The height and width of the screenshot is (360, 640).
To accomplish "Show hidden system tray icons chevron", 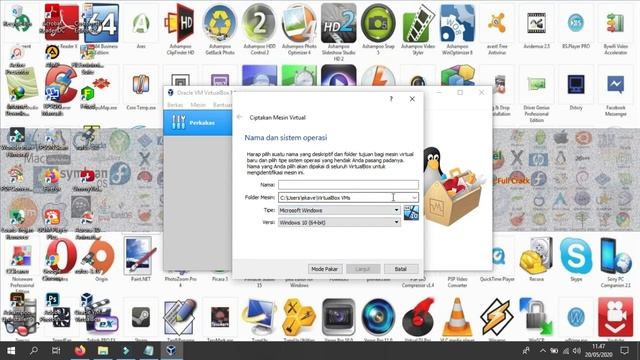I will pos(543,351).
